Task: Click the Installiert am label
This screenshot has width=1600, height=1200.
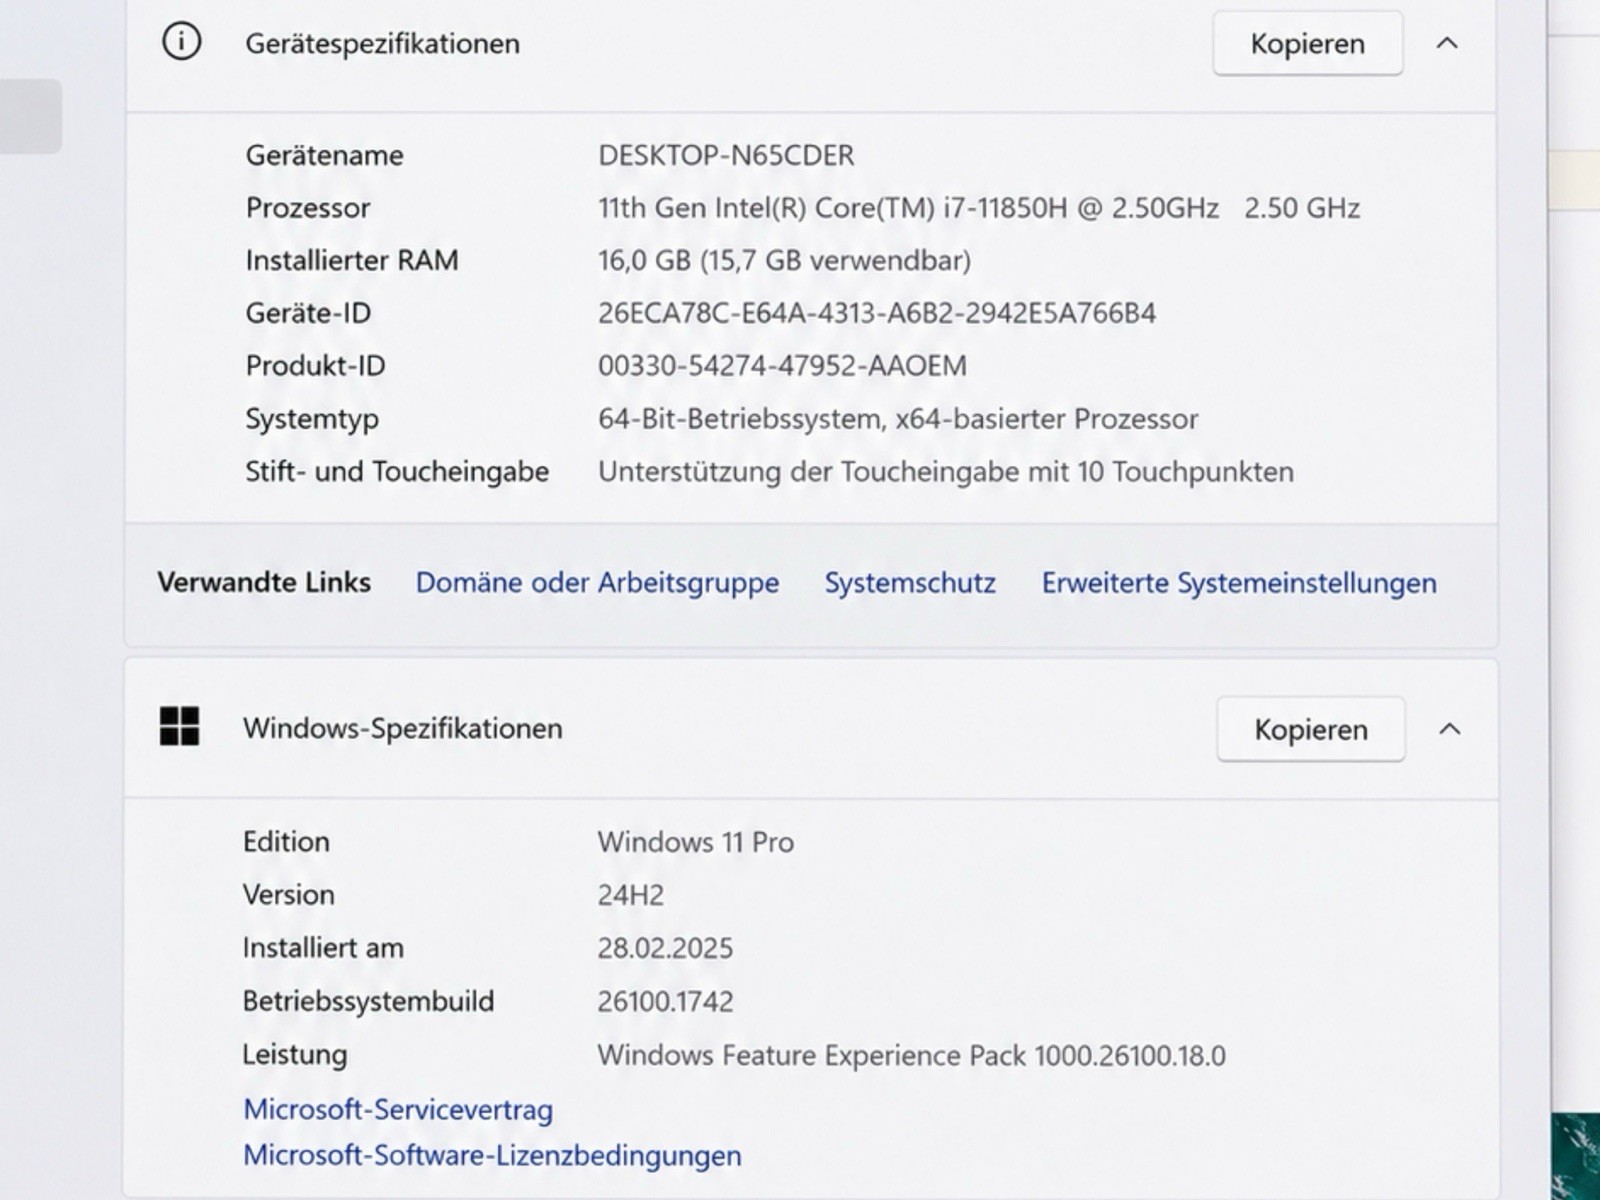Action: pos(323,948)
